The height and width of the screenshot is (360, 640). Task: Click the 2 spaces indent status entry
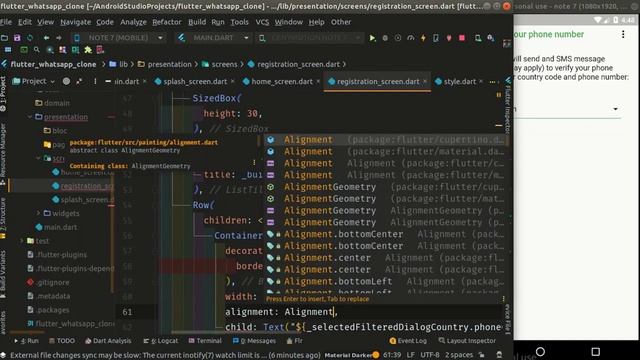pyautogui.click(x=458, y=355)
